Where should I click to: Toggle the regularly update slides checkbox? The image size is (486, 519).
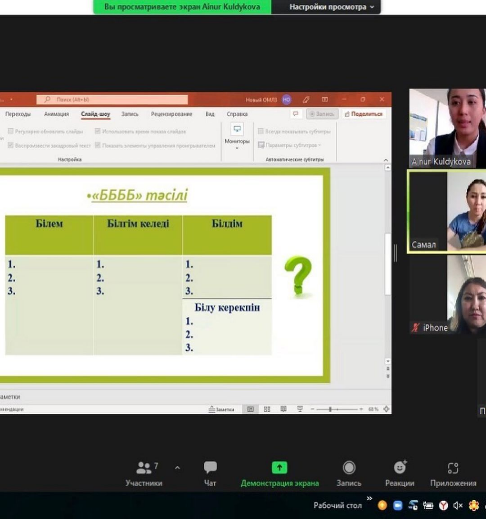click(11, 131)
